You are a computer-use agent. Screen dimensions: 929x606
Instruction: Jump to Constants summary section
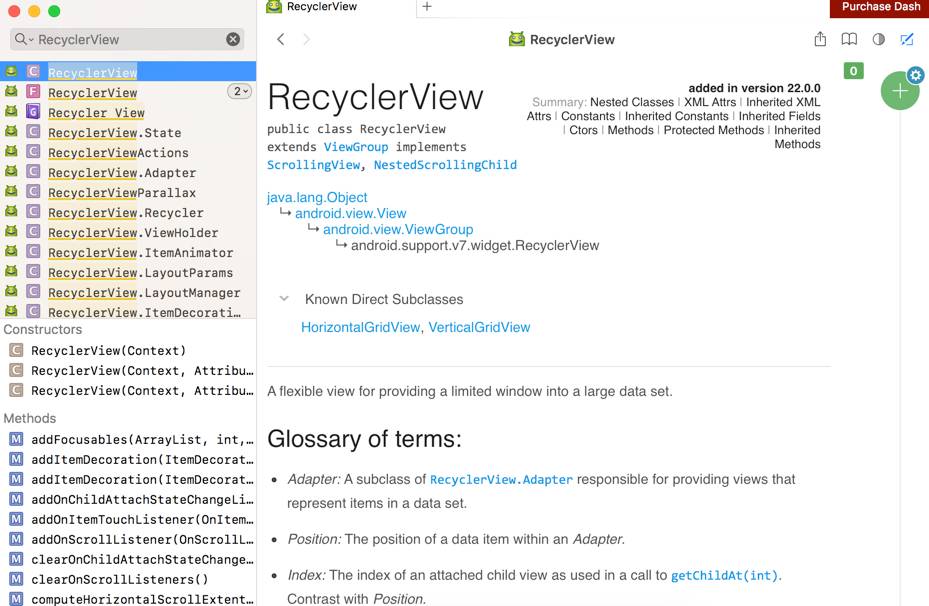(x=588, y=116)
